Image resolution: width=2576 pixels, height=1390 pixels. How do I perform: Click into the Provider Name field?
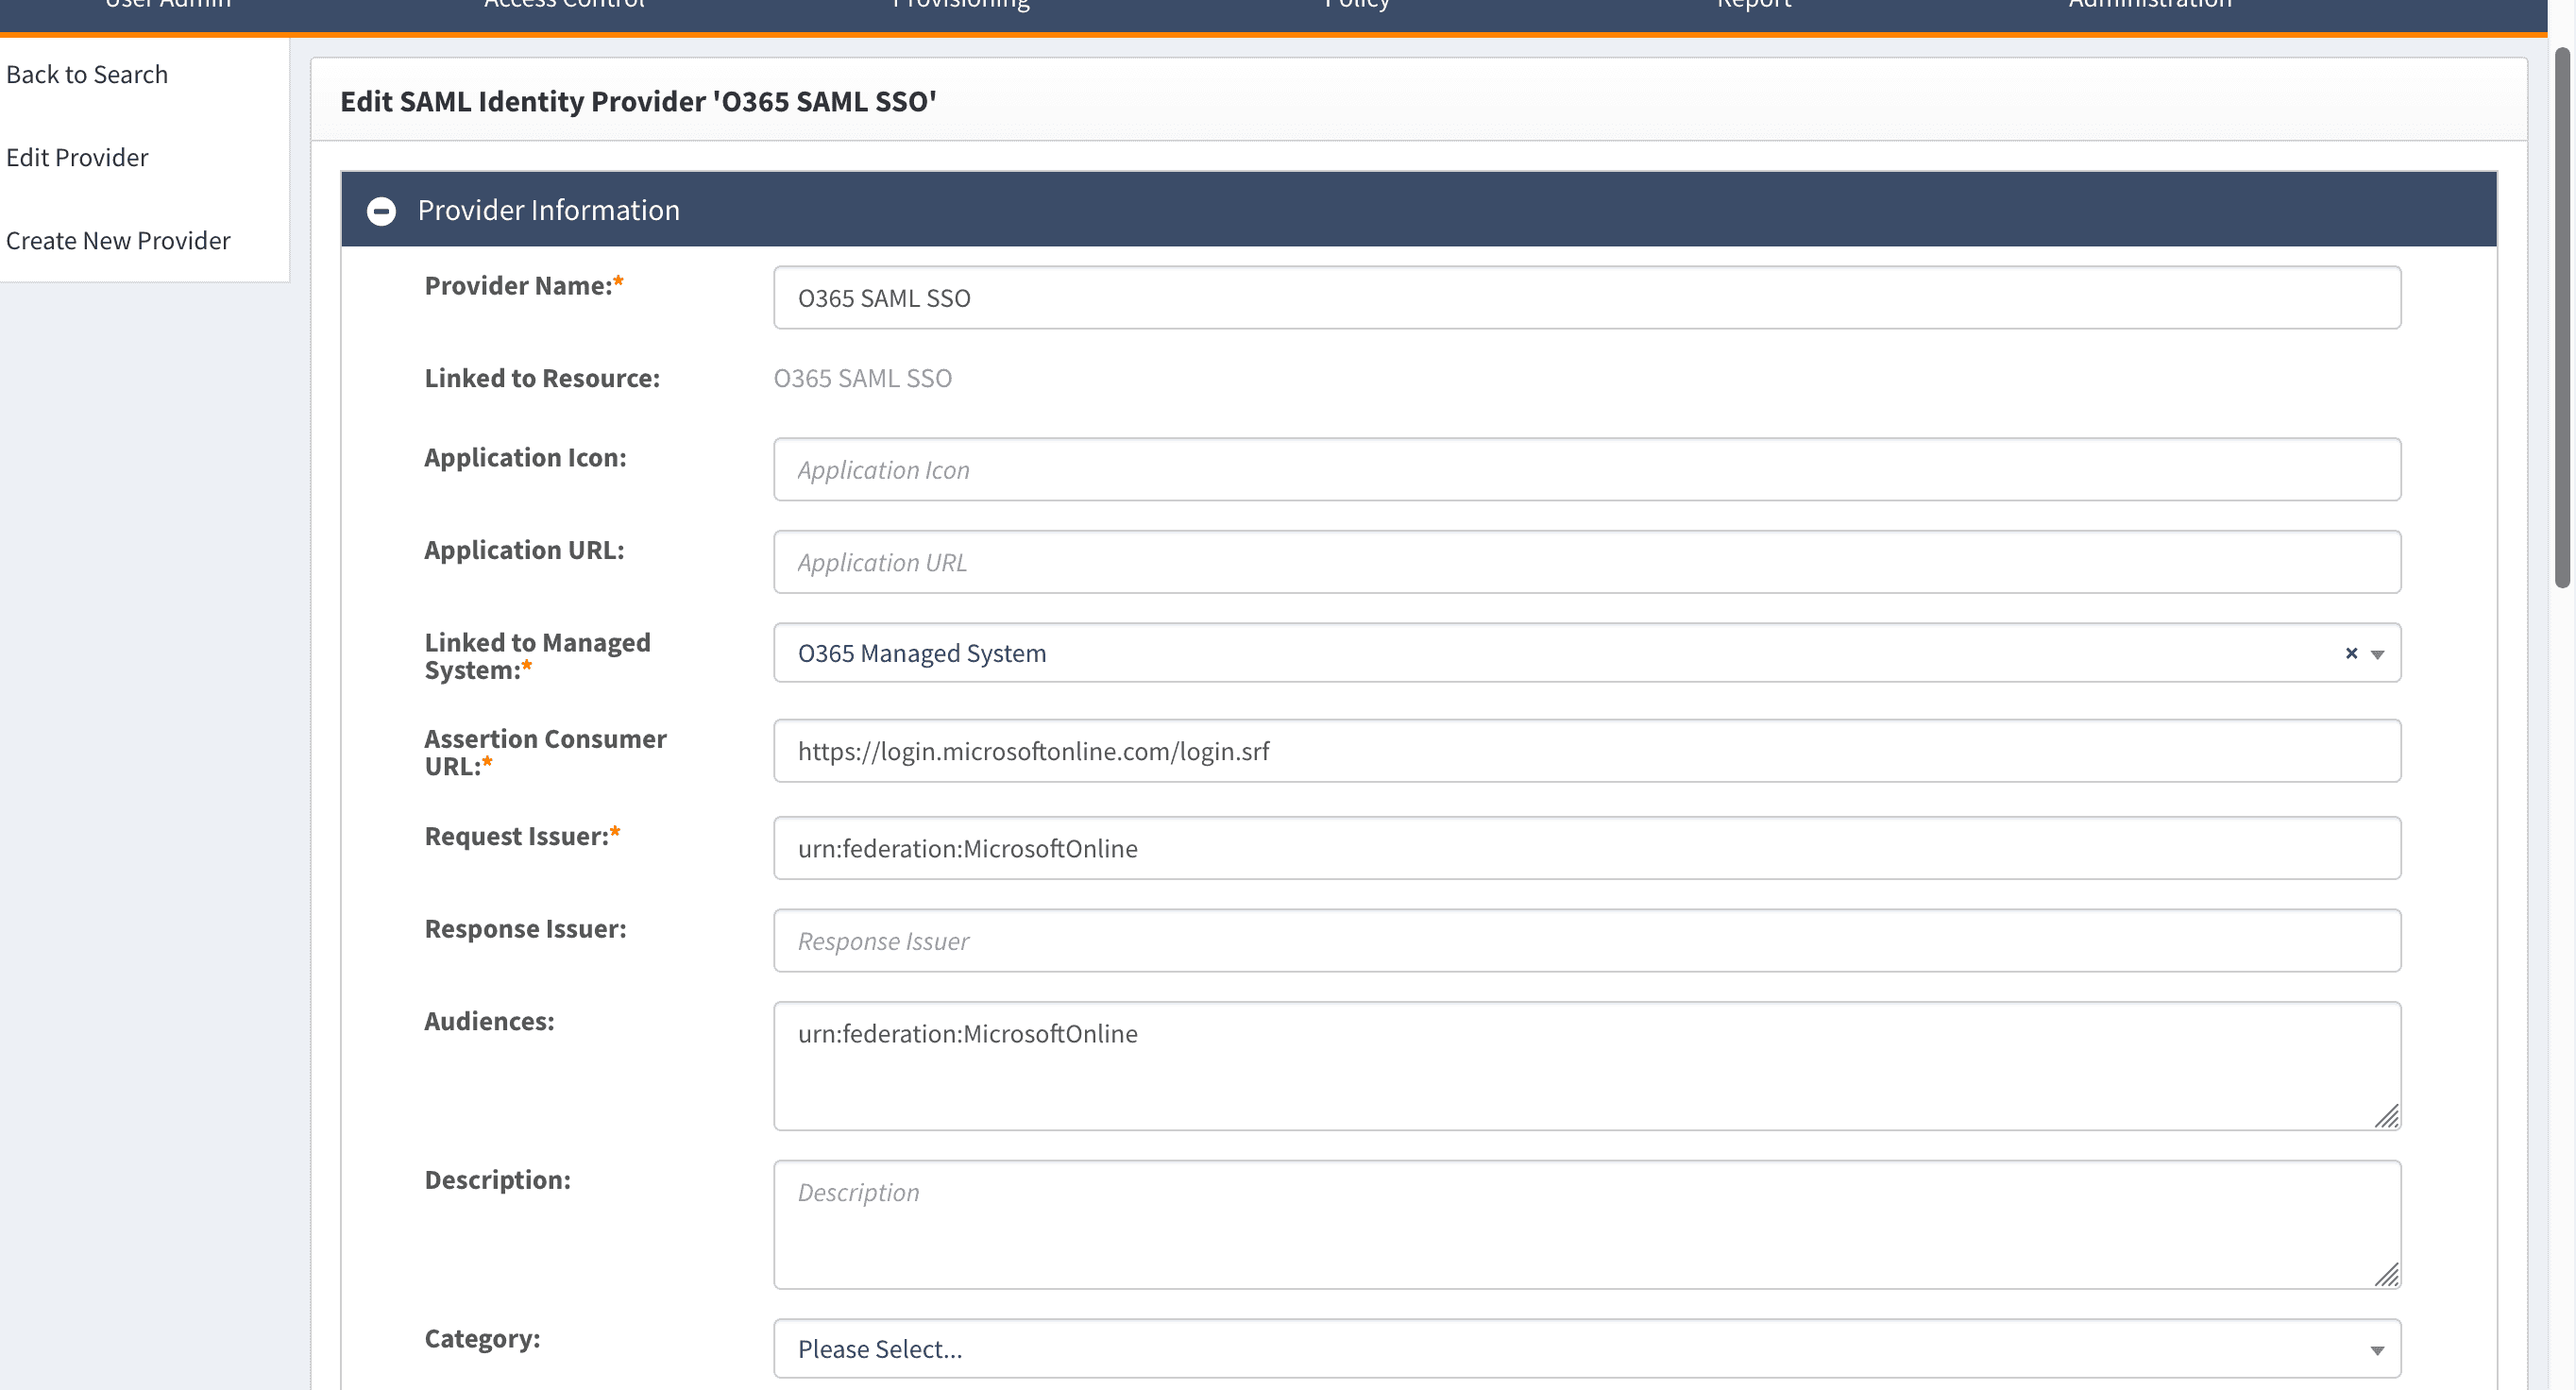[x=1586, y=298]
